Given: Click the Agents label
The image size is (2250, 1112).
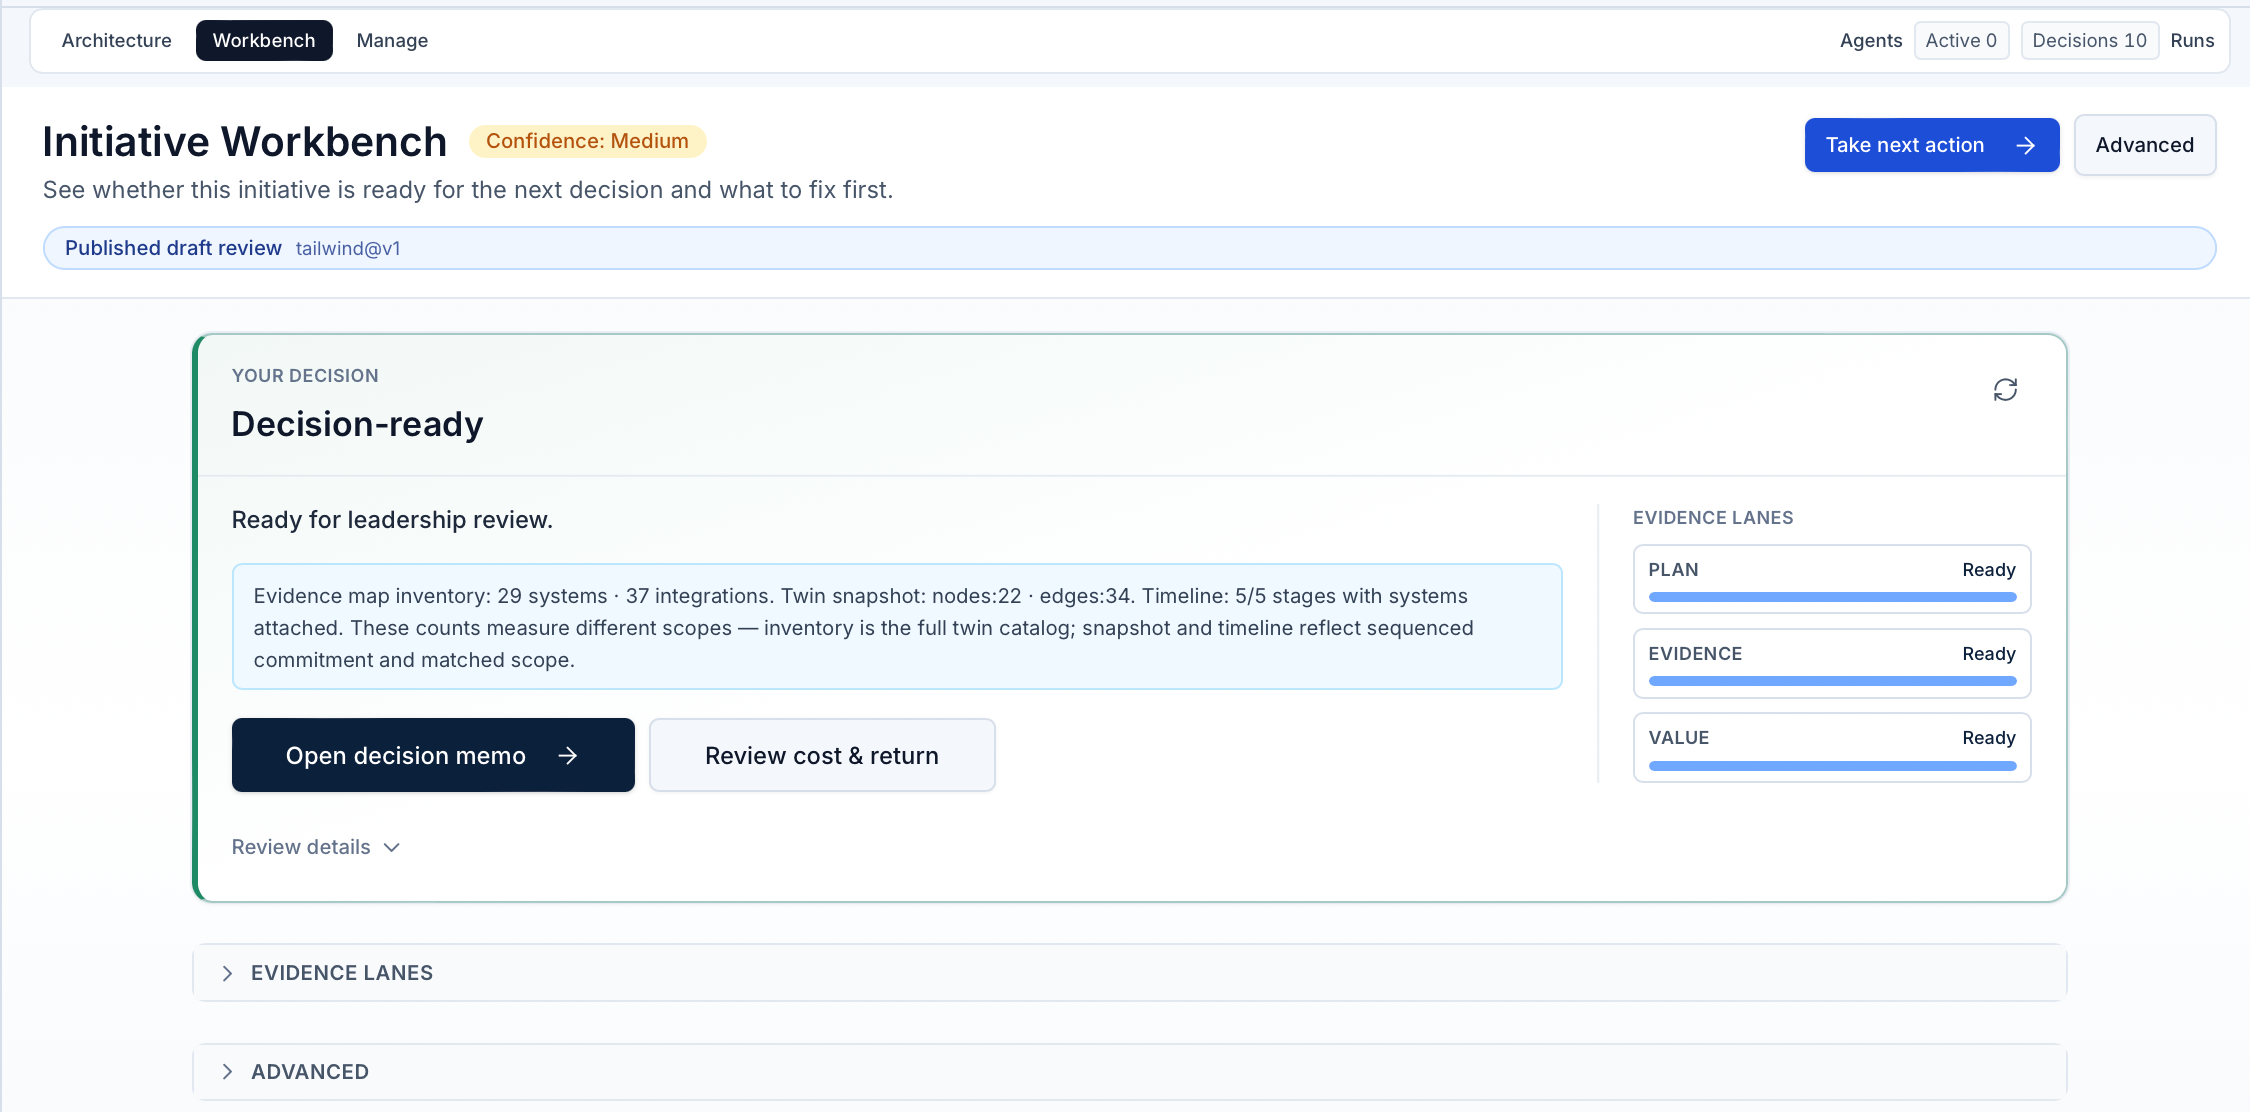Looking at the screenshot, I should coord(1871,41).
